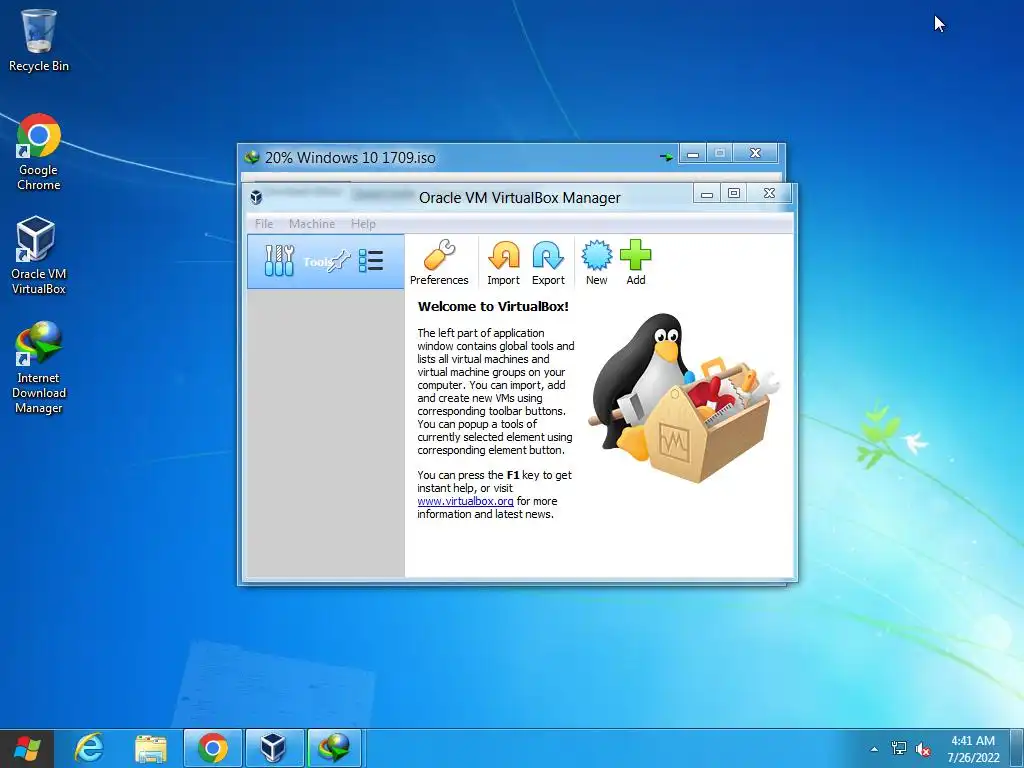
Task: Select the Internet Download Manager desktop shortcut
Action: [39, 368]
